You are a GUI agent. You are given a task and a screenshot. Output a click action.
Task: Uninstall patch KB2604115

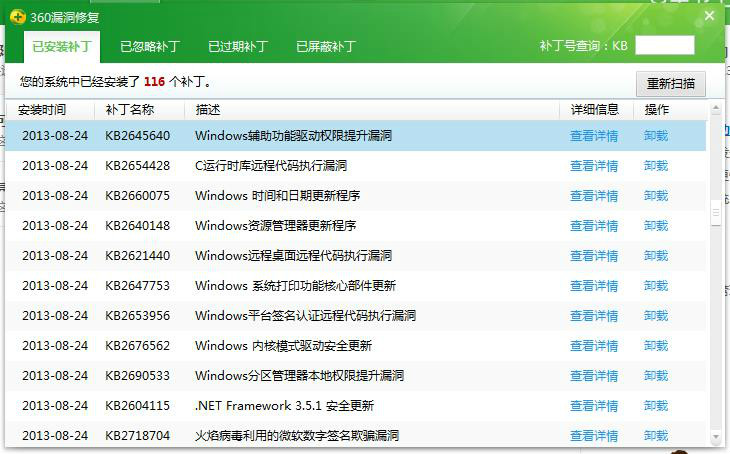(x=656, y=406)
